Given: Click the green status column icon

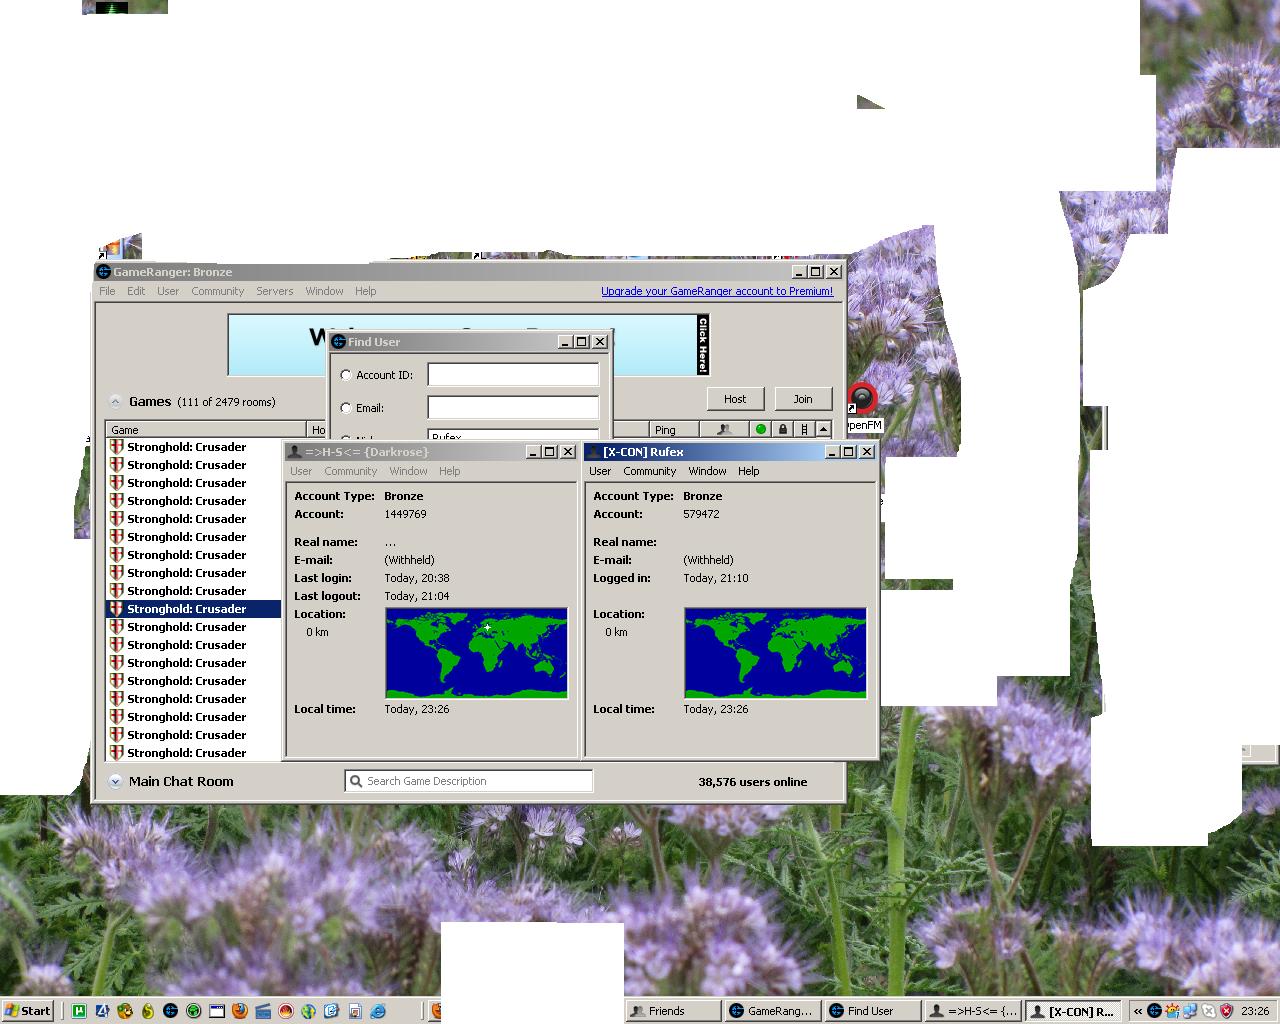Looking at the screenshot, I should click(761, 429).
